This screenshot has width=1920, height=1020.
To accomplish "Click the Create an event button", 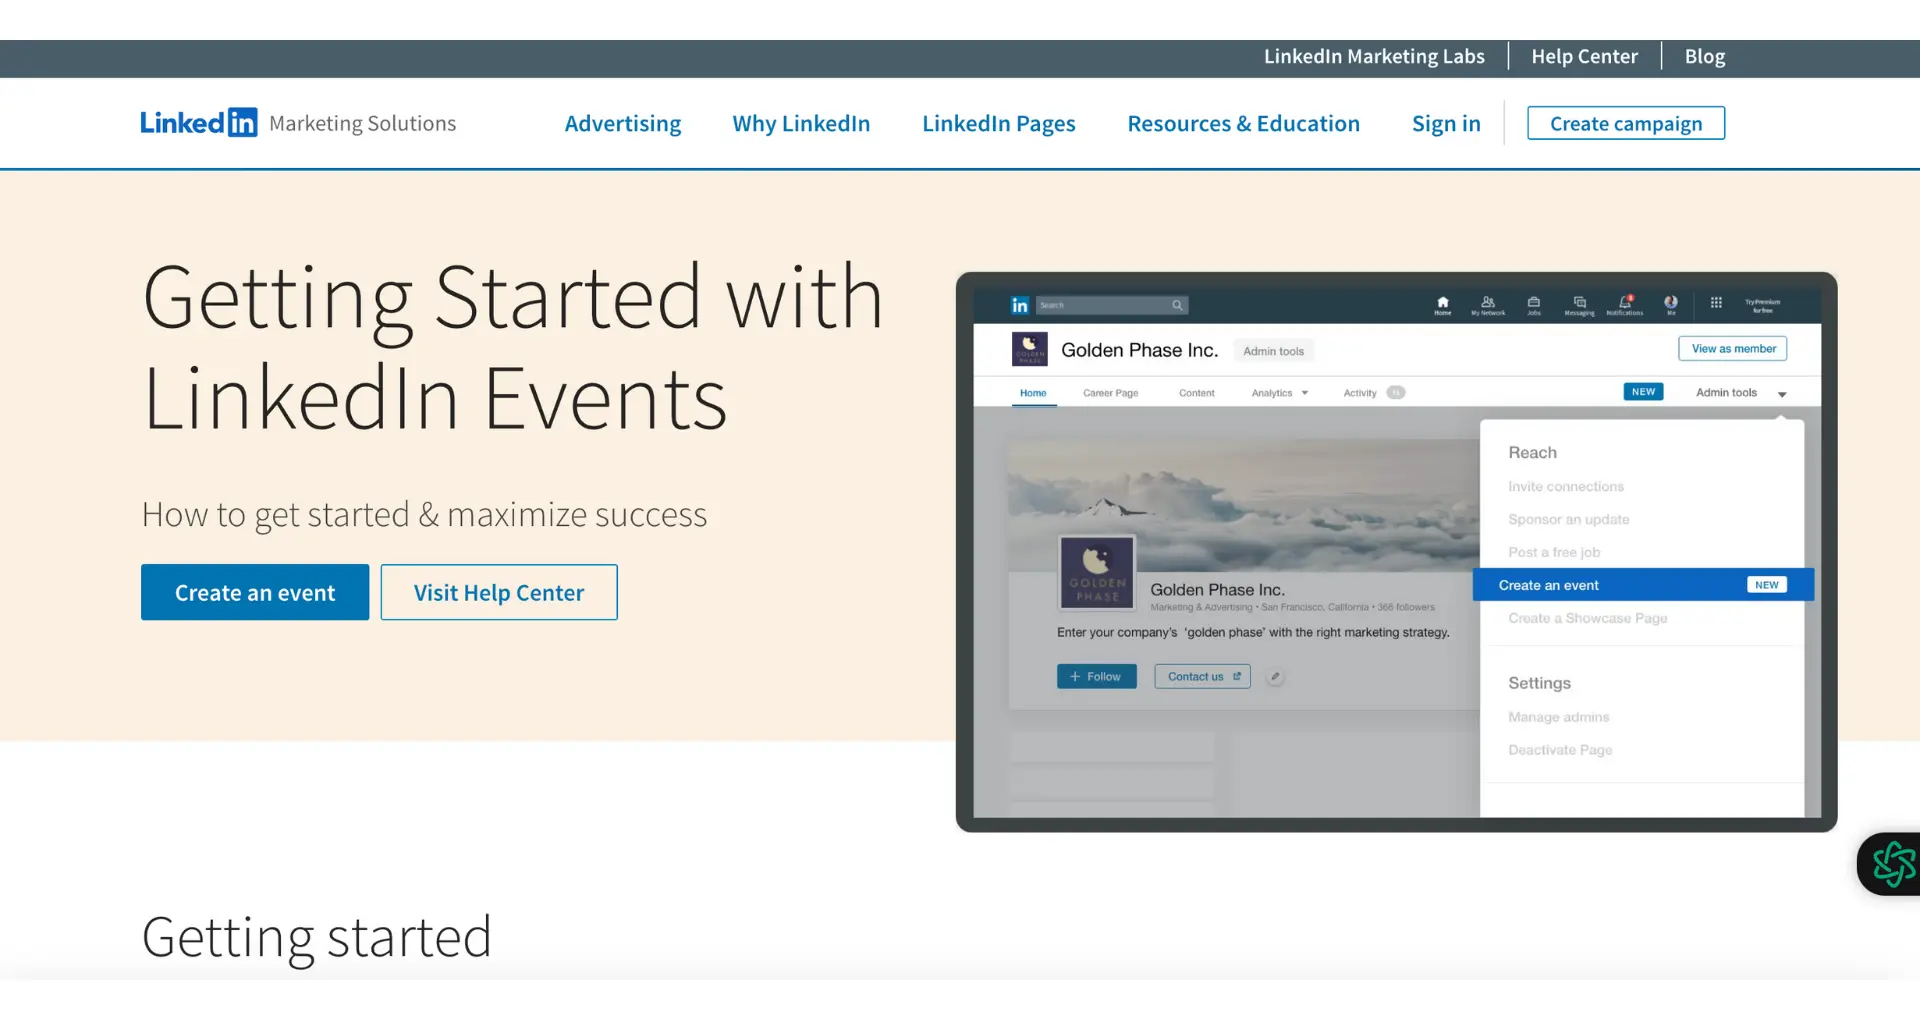I will pos(255,592).
